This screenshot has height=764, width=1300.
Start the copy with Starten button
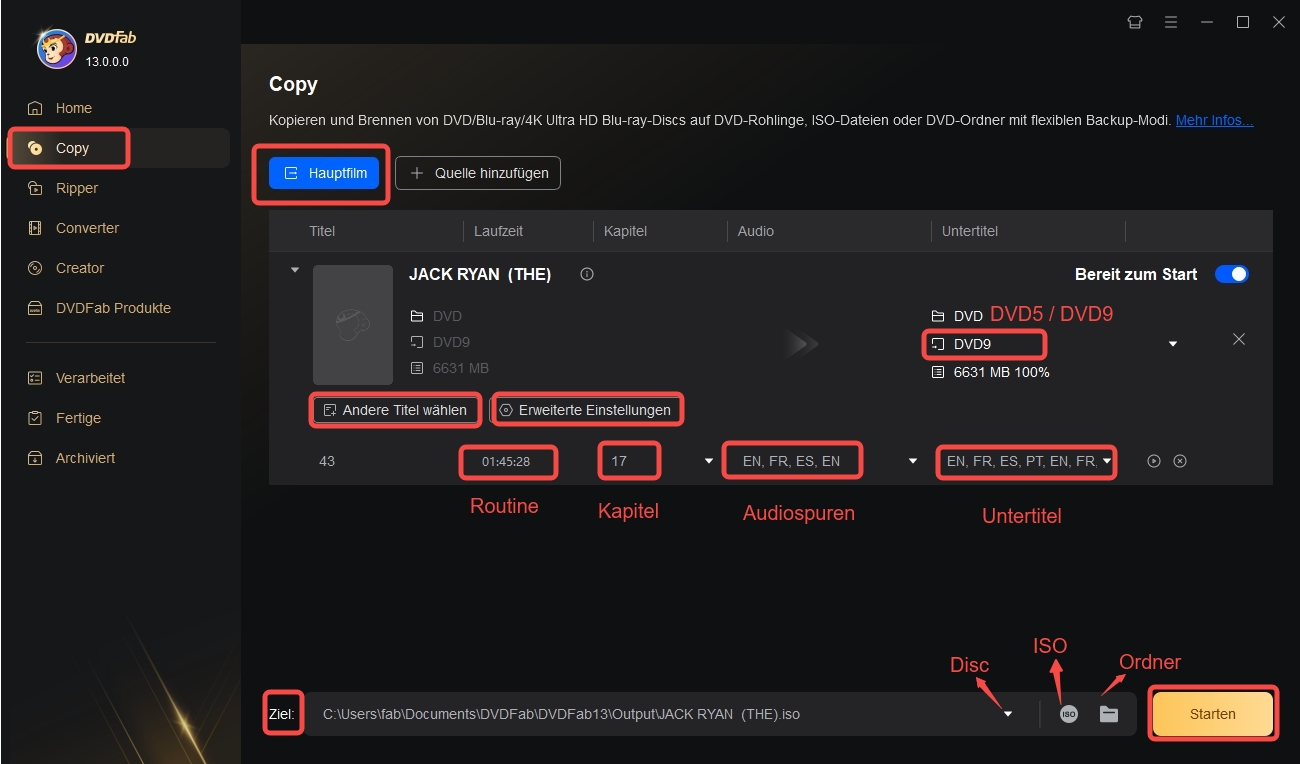coord(1213,714)
